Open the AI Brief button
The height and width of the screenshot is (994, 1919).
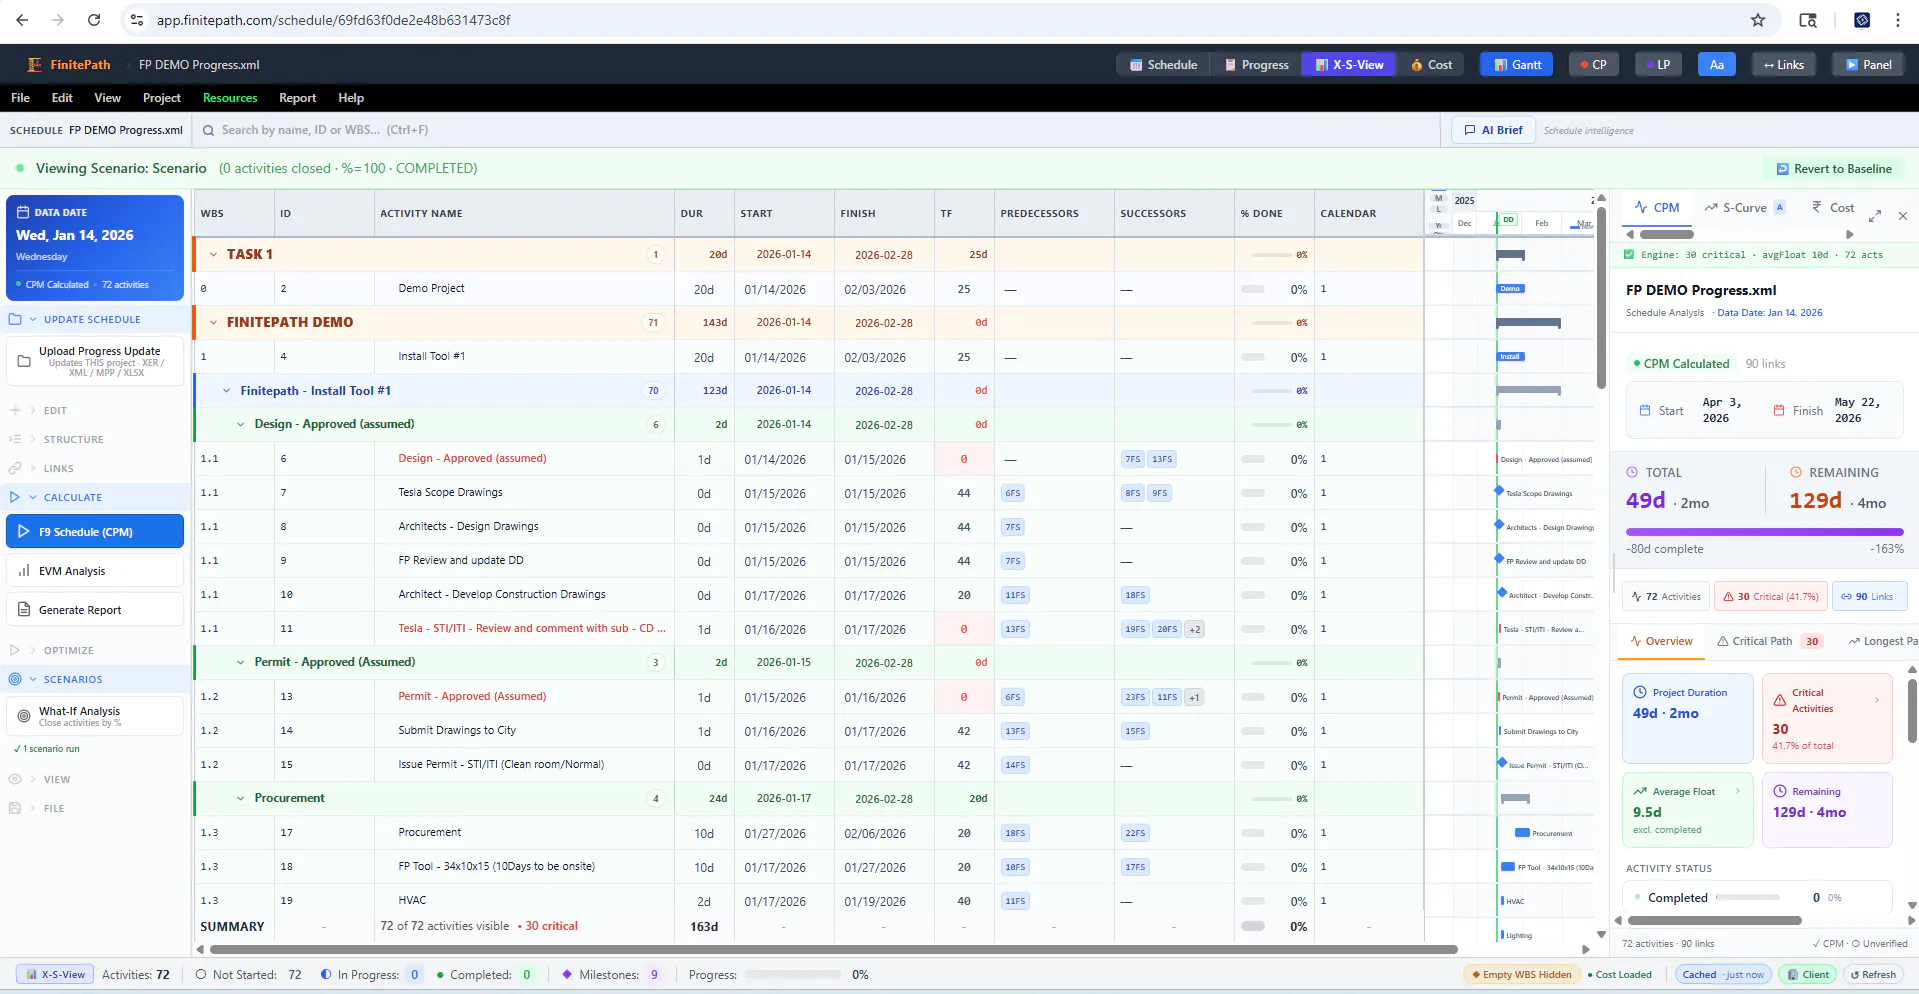coord(1493,130)
